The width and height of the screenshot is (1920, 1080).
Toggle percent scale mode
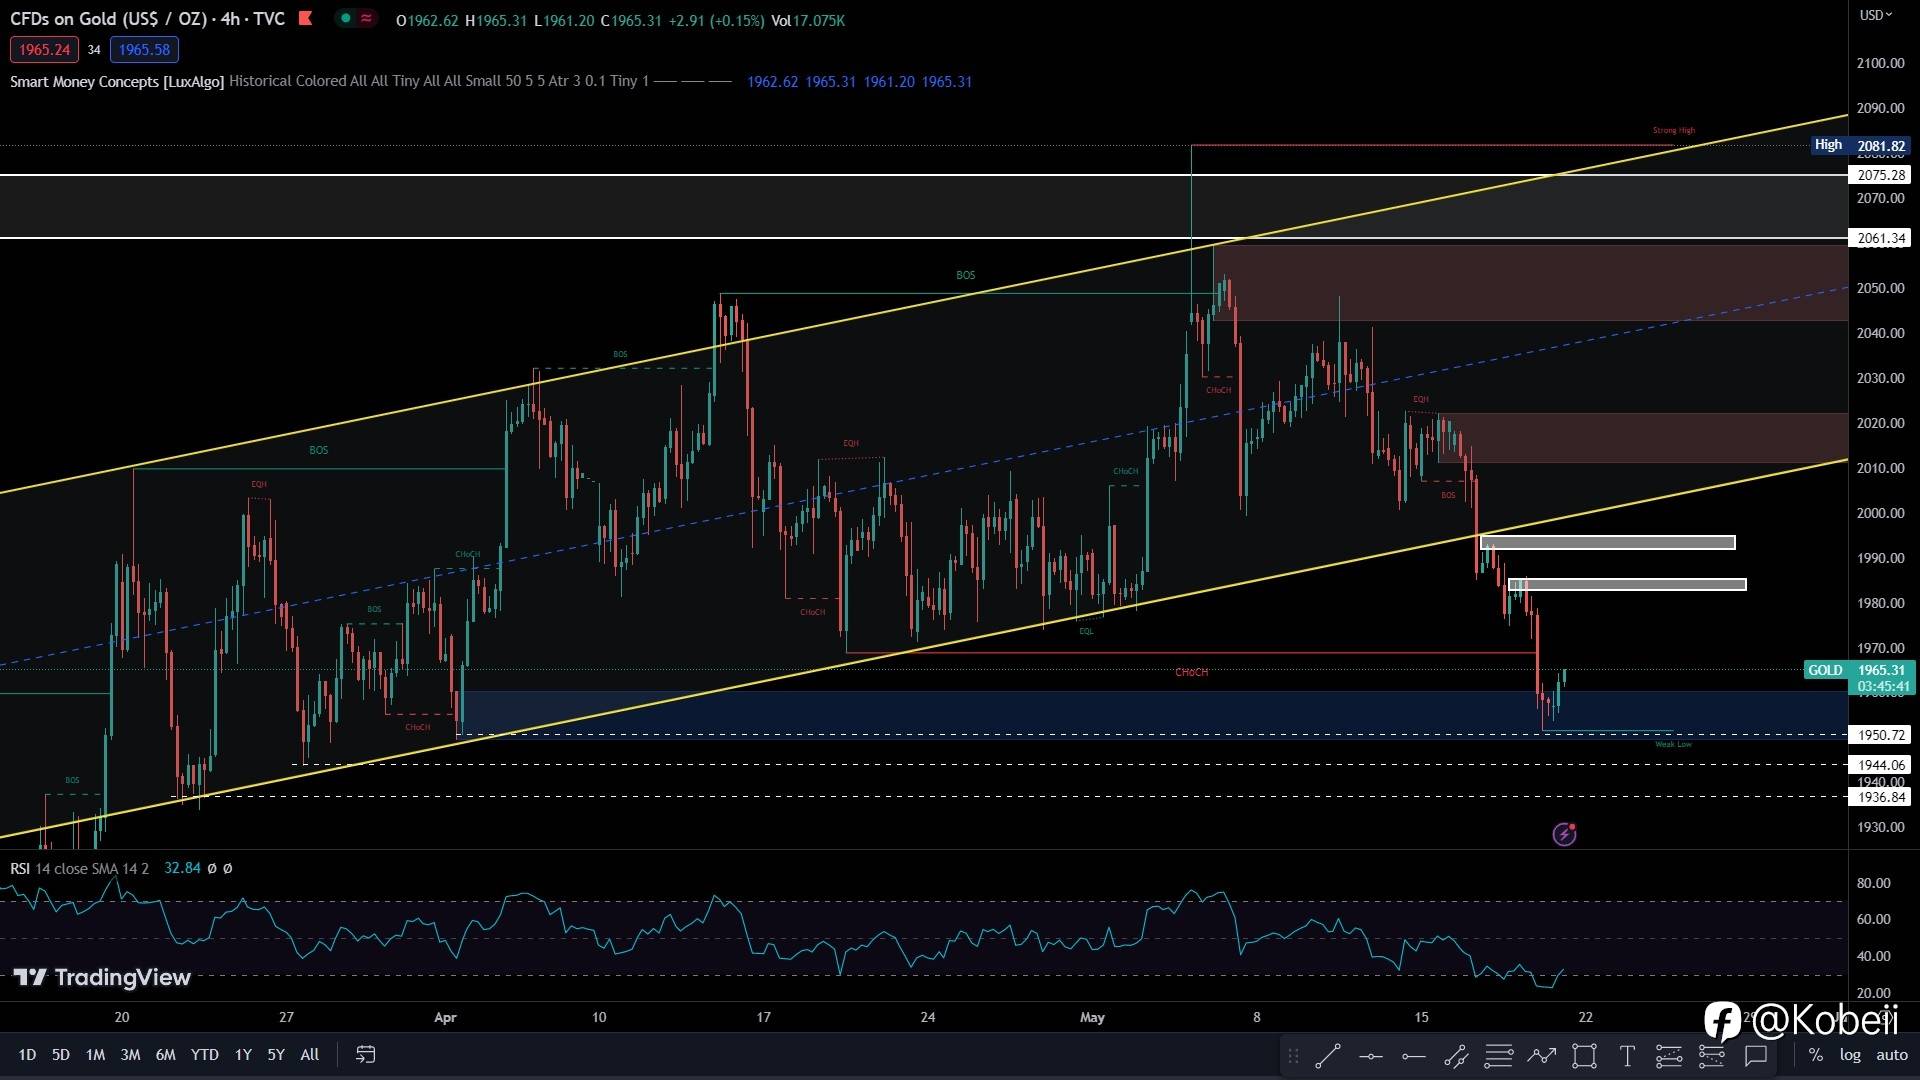(x=1815, y=1055)
